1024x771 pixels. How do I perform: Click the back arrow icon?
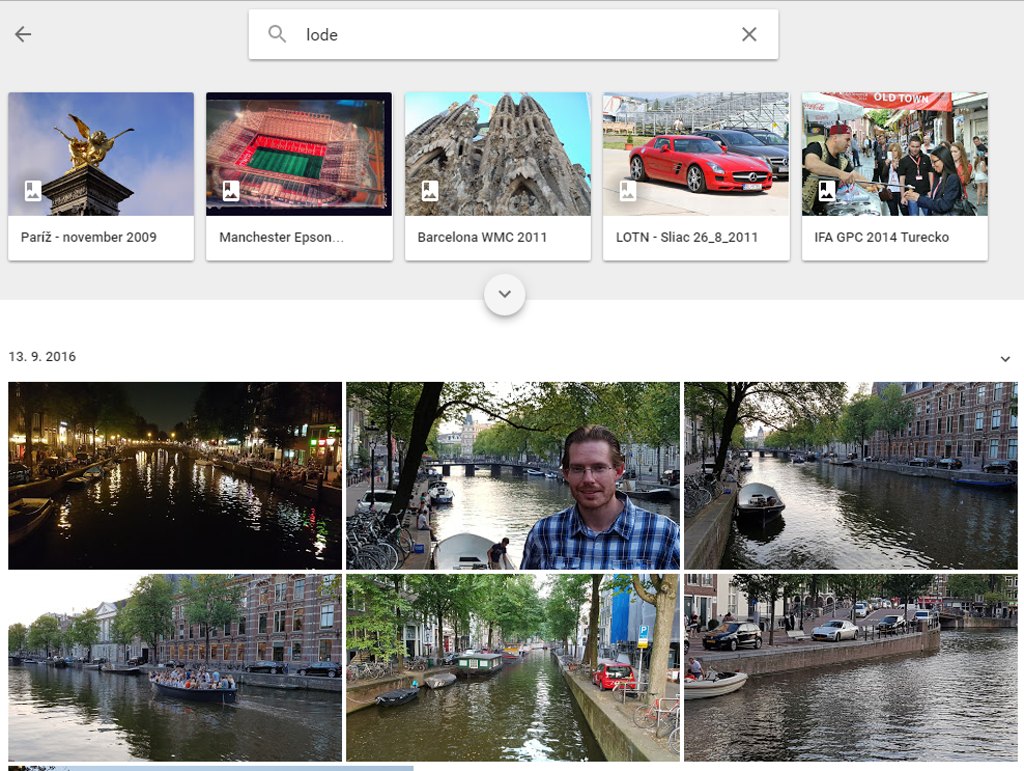coord(23,35)
